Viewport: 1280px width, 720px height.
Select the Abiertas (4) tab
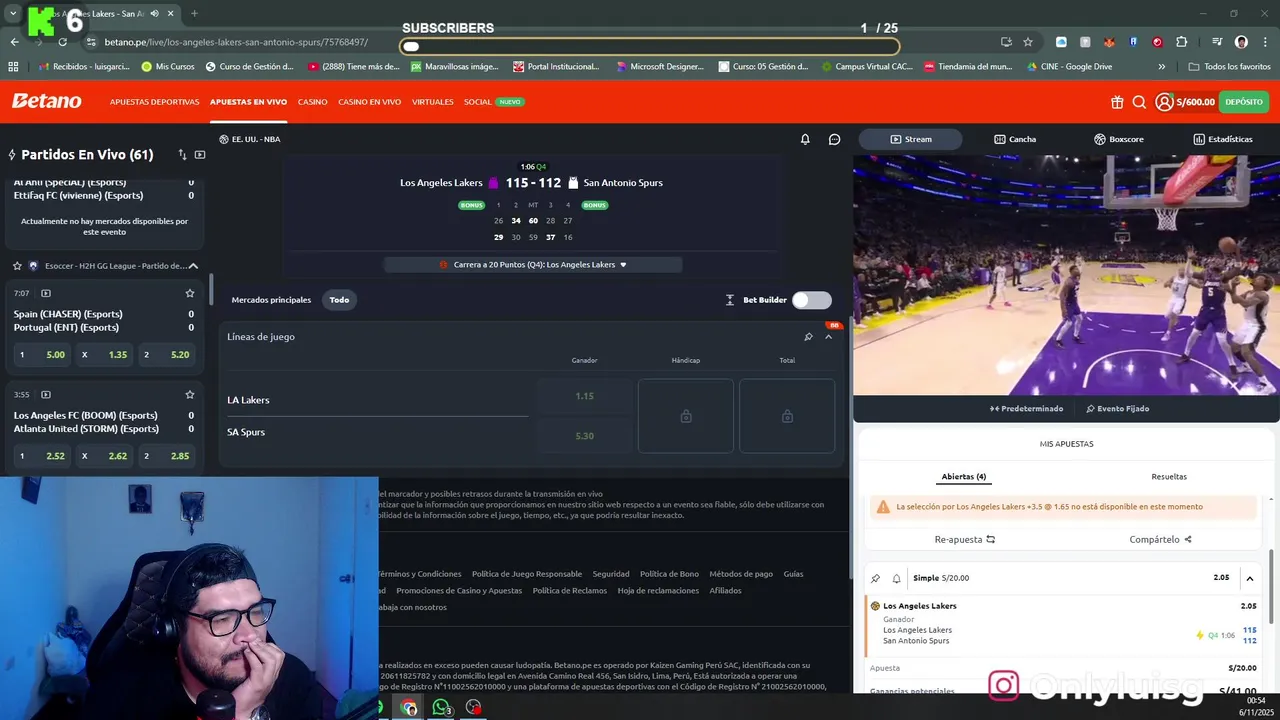(964, 477)
